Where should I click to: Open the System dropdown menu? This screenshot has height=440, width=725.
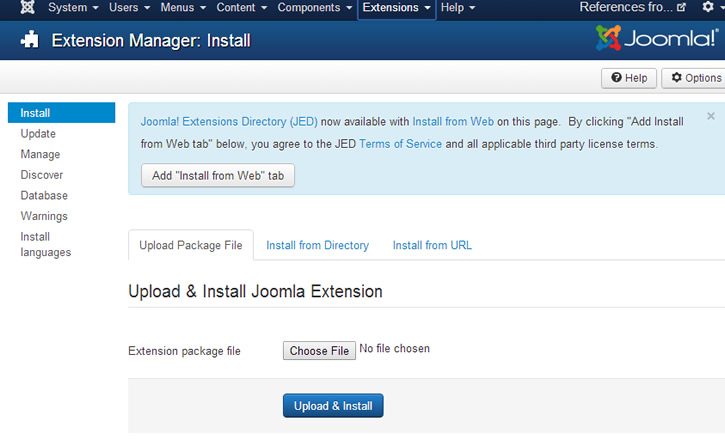tap(73, 7)
